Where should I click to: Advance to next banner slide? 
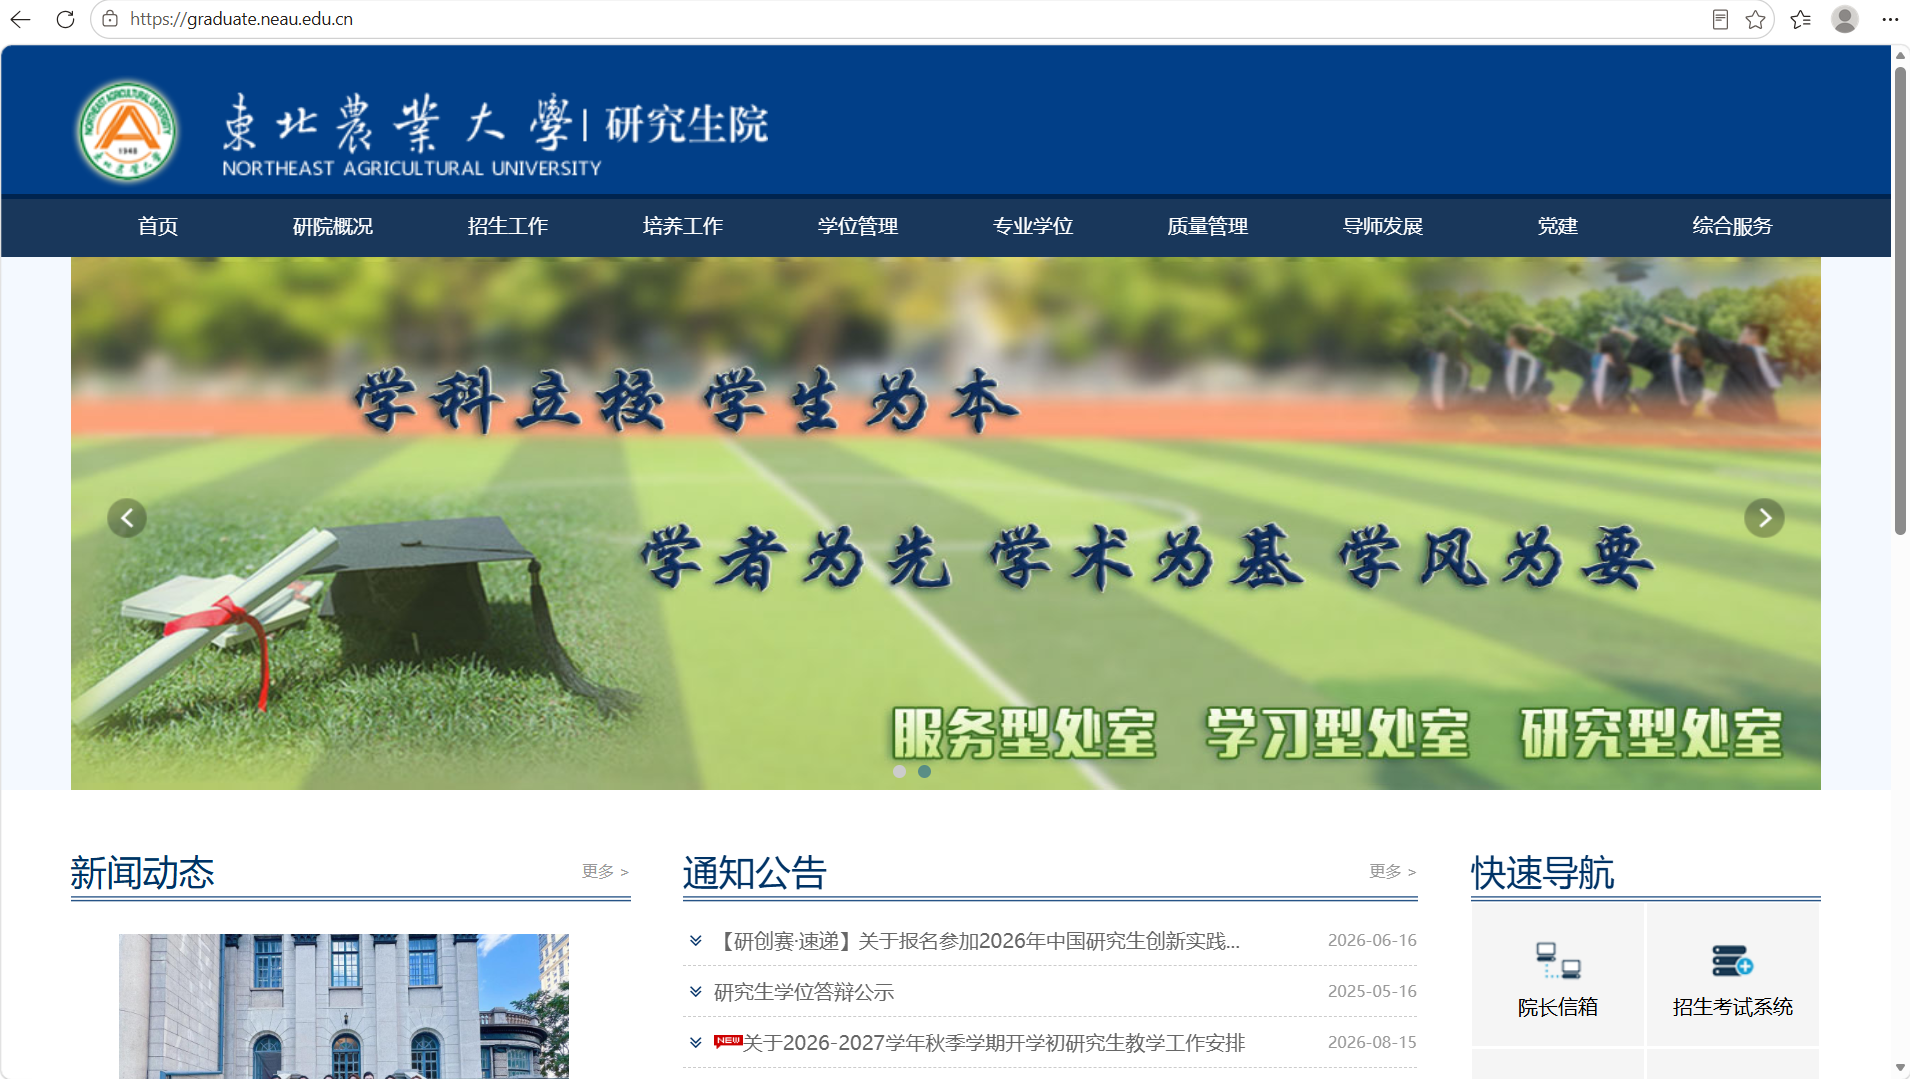pyautogui.click(x=1764, y=518)
